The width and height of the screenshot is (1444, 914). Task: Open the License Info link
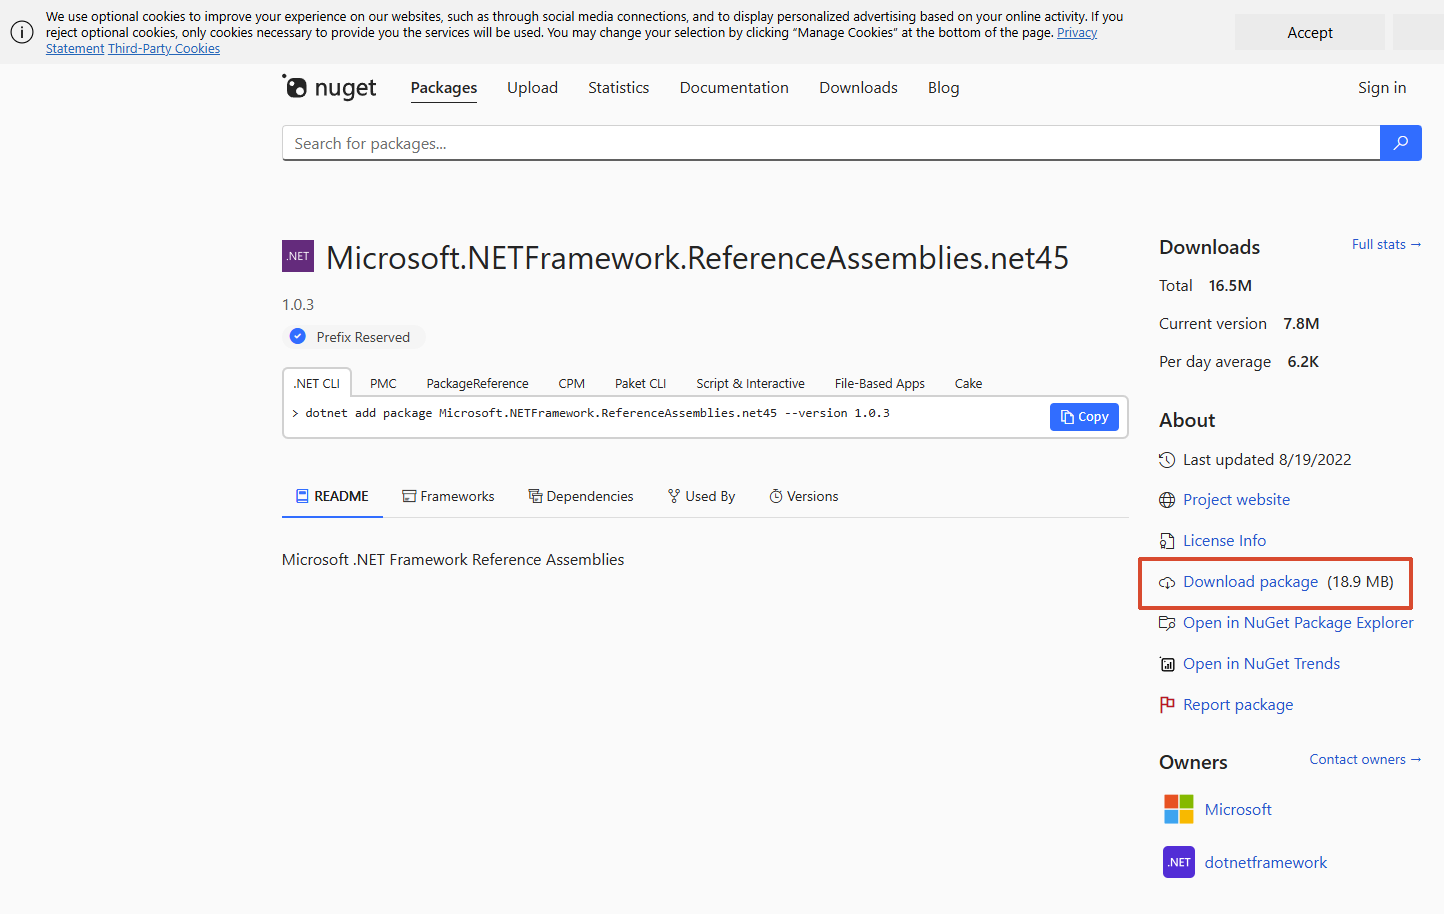(x=1224, y=541)
